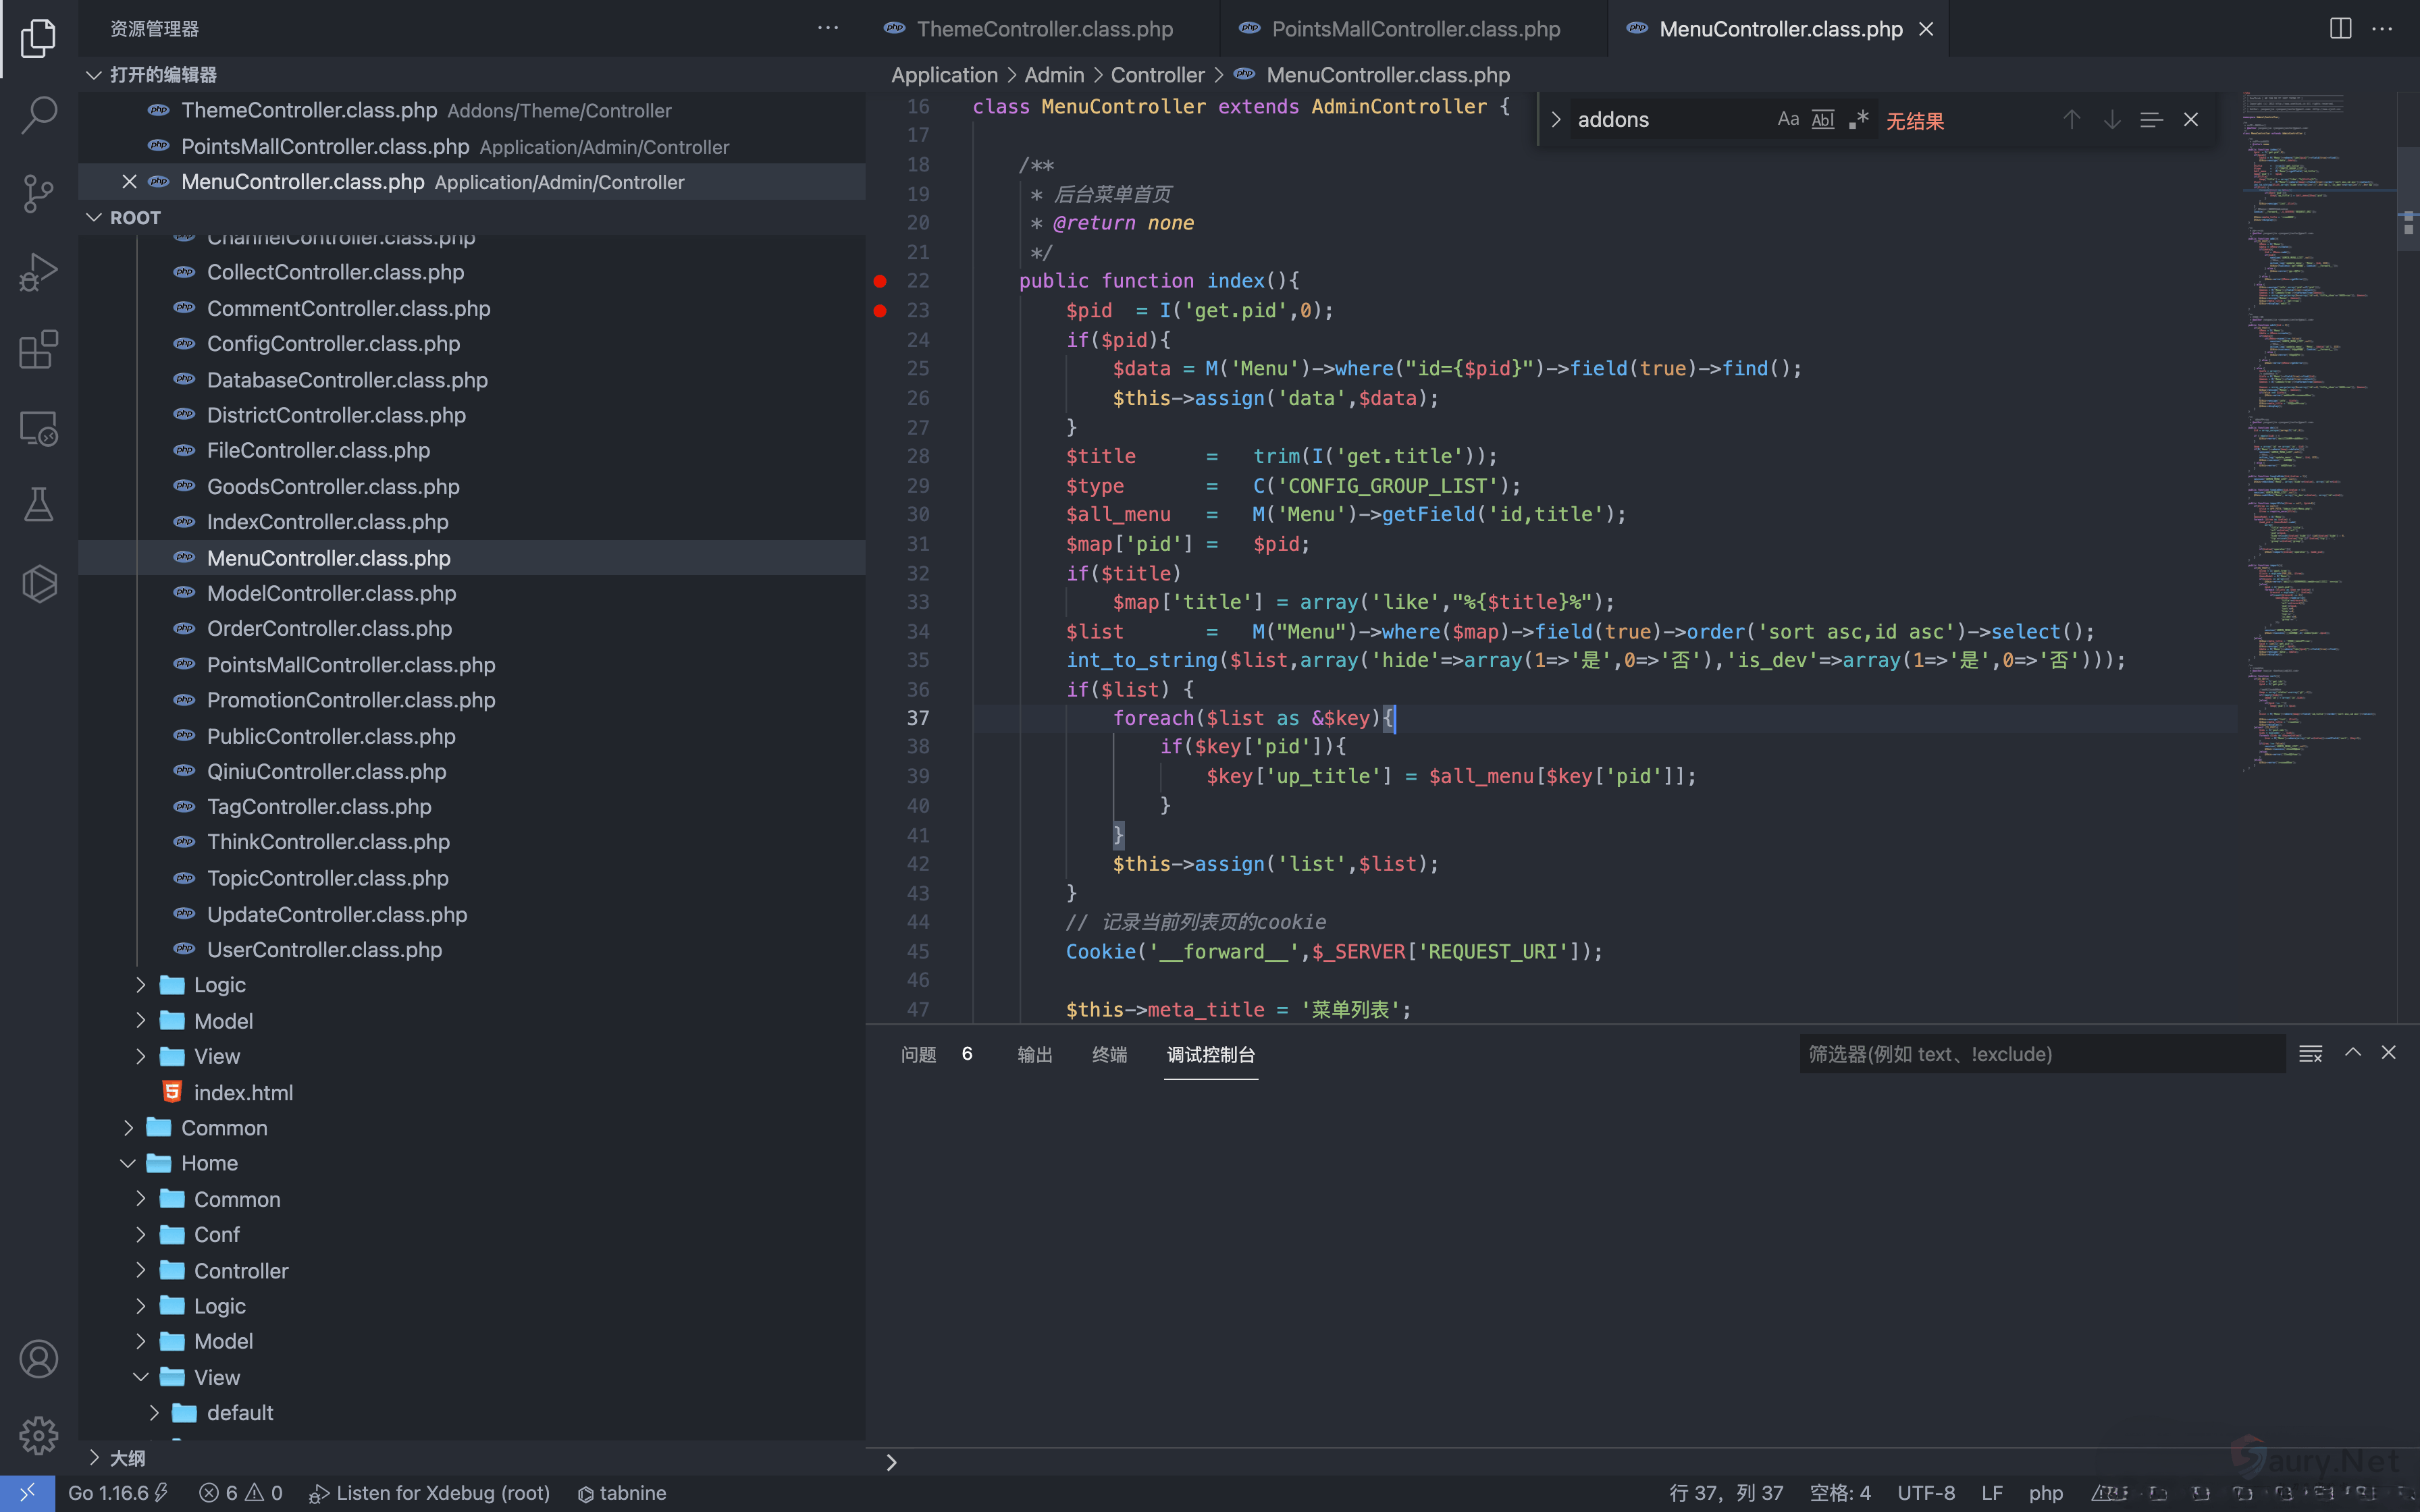Open the Source Control view
The height and width of the screenshot is (1512, 2420).
tap(38, 193)
